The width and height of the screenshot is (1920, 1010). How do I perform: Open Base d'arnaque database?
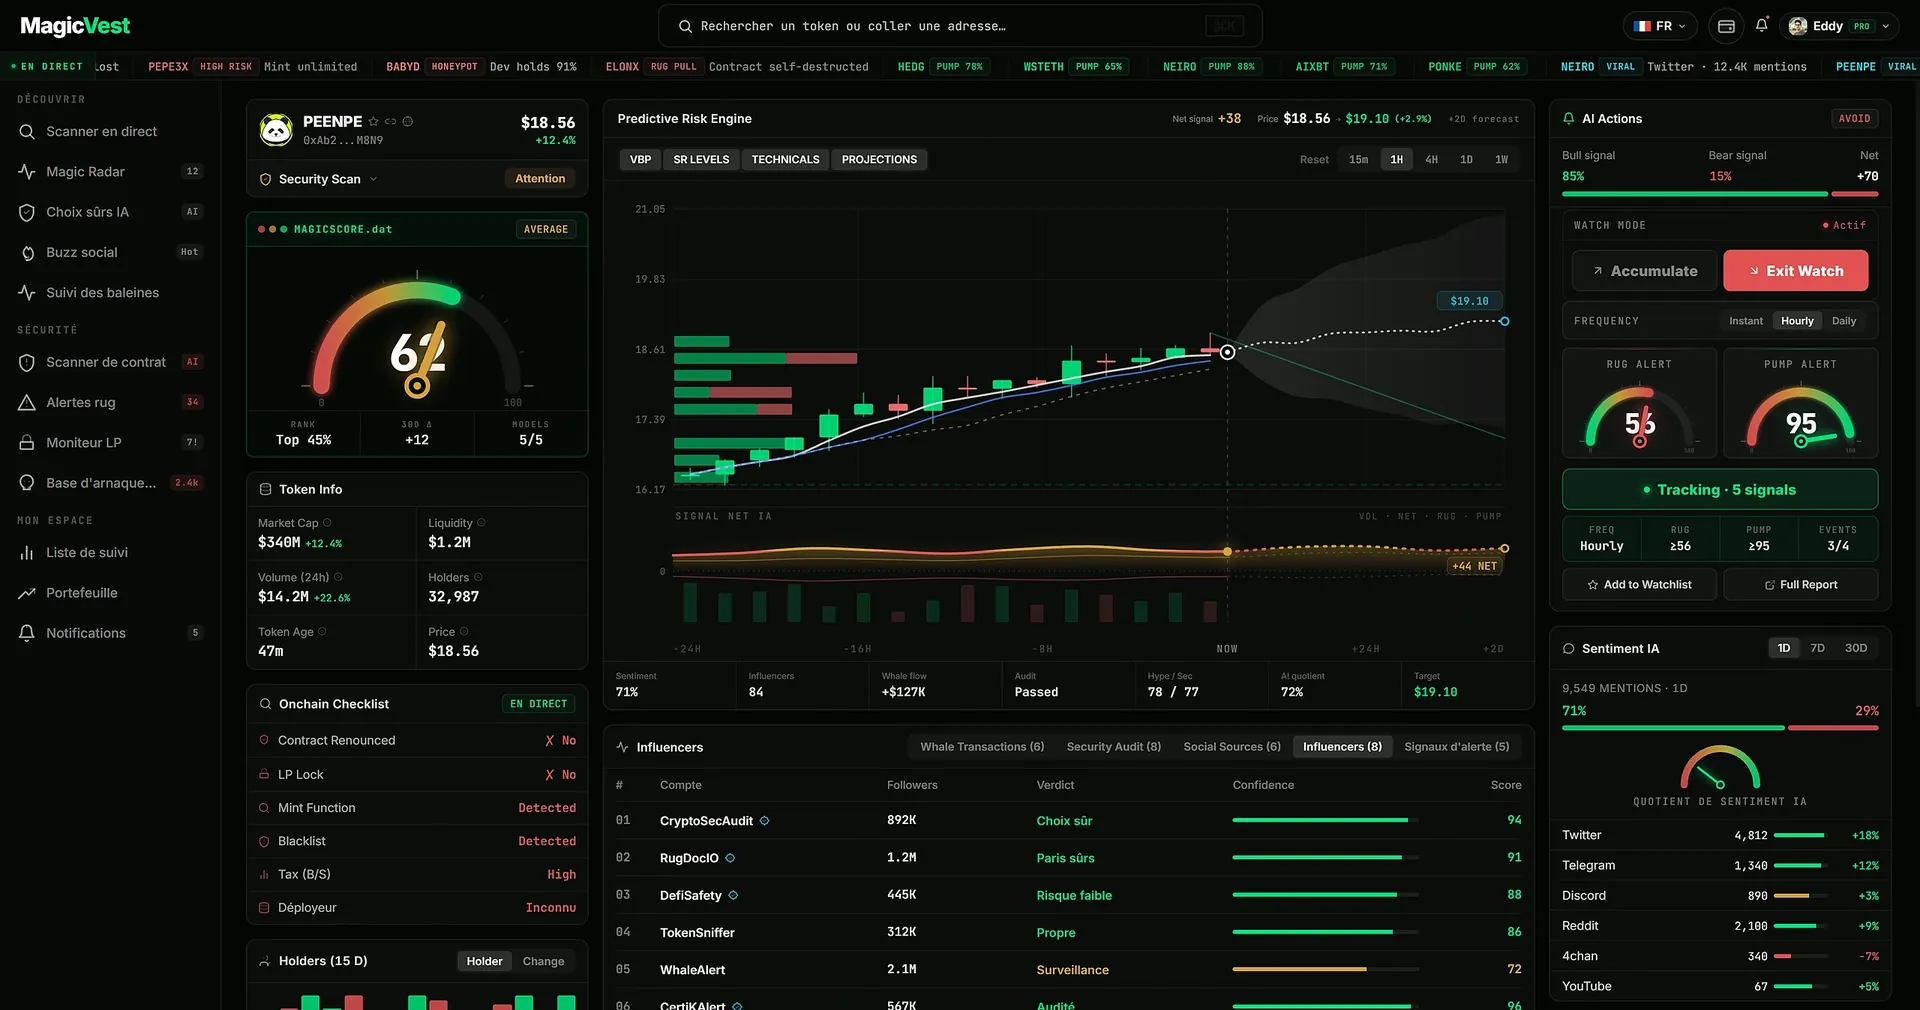click(110, 482)
